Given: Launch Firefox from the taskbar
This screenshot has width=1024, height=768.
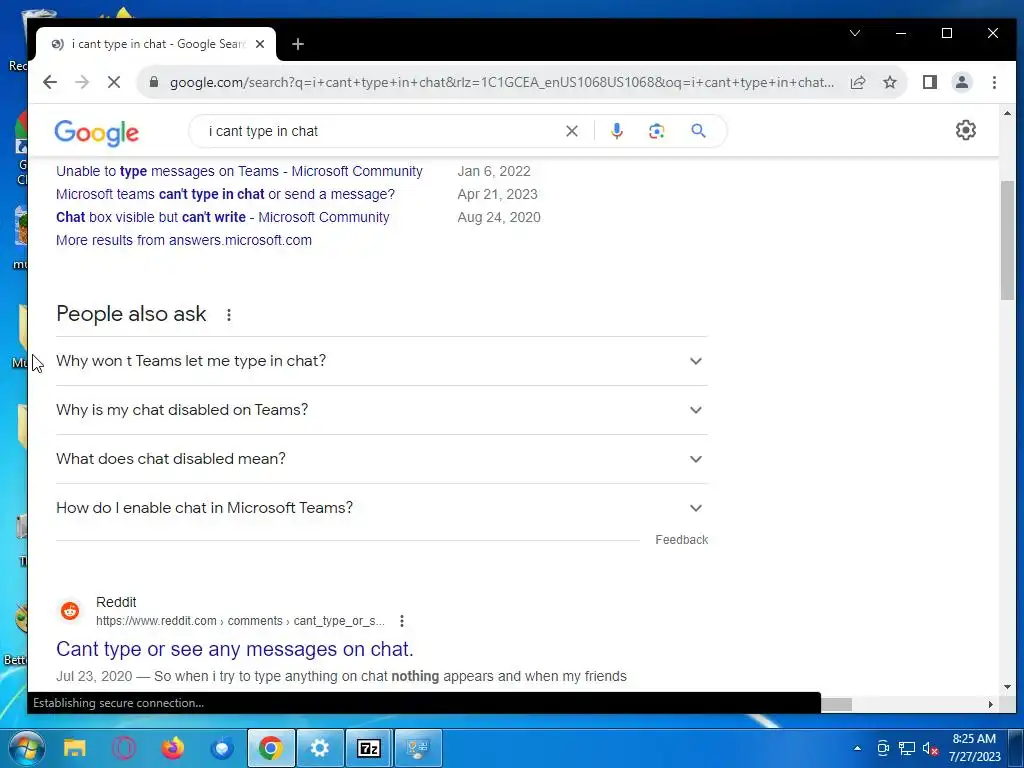Looking at the screenshot, I should (x=173, y=748).
